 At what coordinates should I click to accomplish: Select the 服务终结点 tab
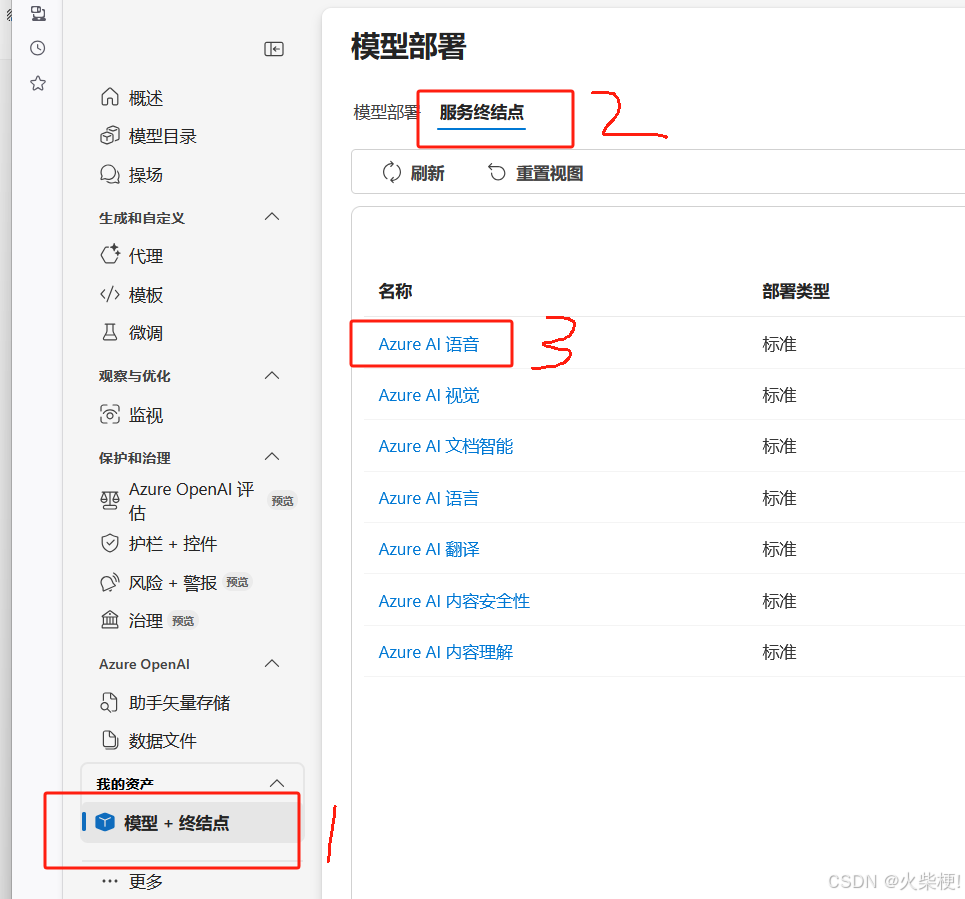coord(481,112)
